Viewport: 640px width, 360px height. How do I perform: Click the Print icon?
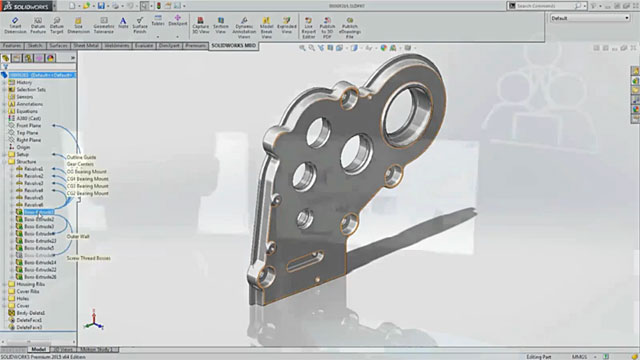pos(116,6)
